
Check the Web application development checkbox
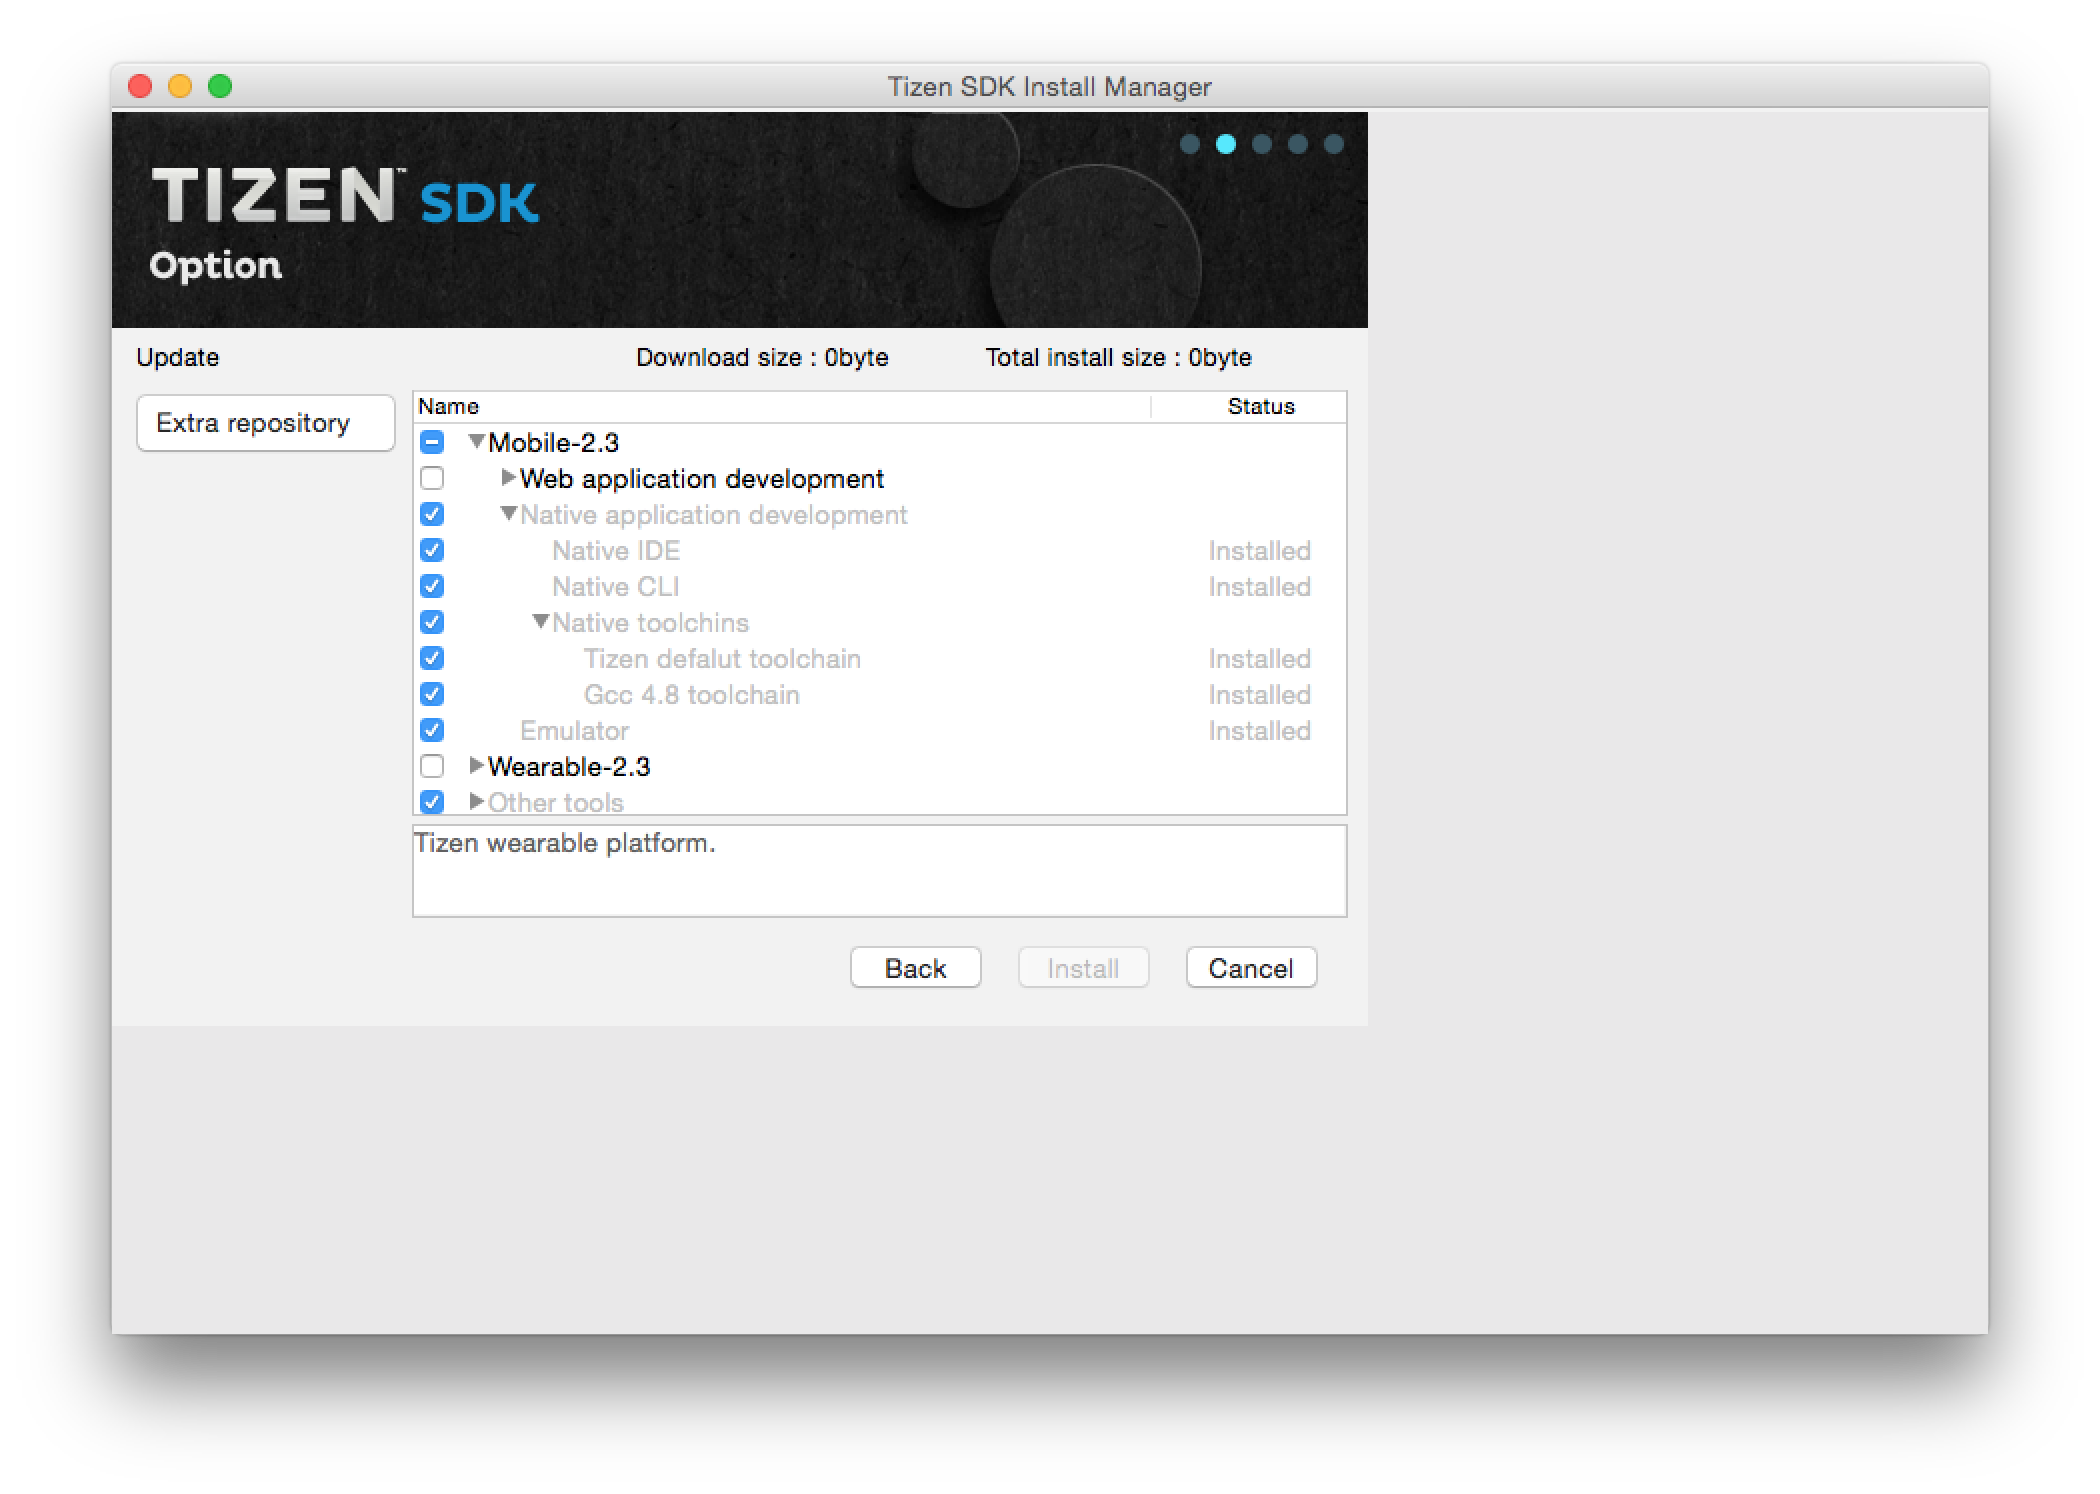pyautogui.click(x=432, y=478)
